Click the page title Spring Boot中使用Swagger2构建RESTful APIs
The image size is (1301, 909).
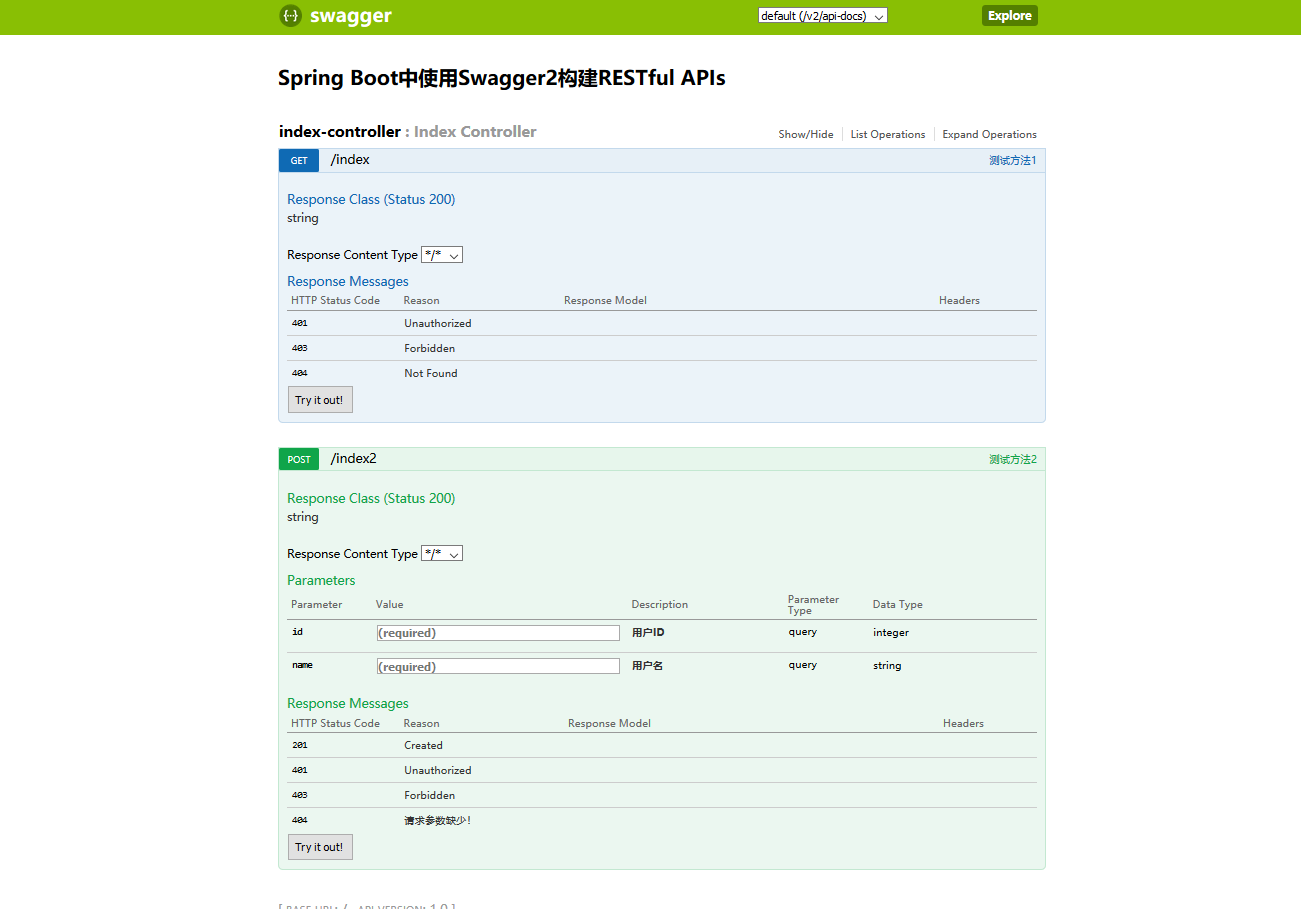[502, 78]
